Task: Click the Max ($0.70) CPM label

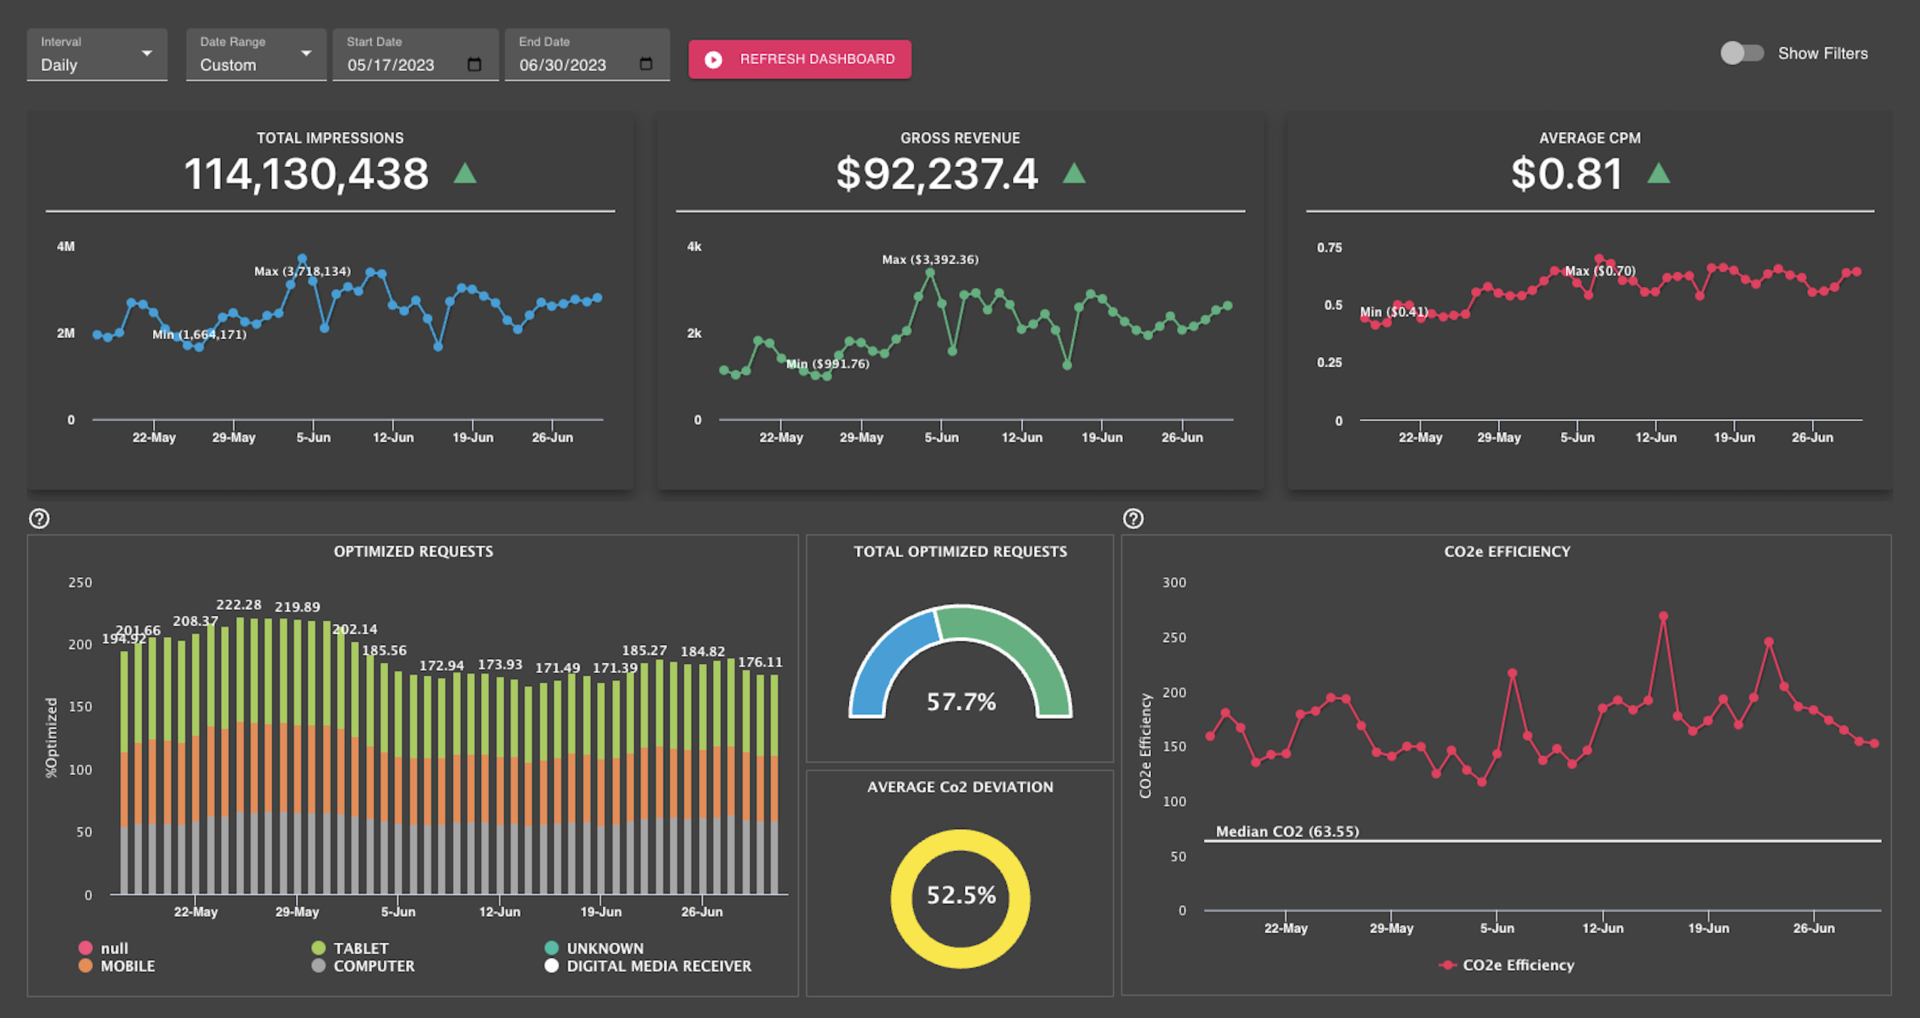Action: pos(1600,271)
